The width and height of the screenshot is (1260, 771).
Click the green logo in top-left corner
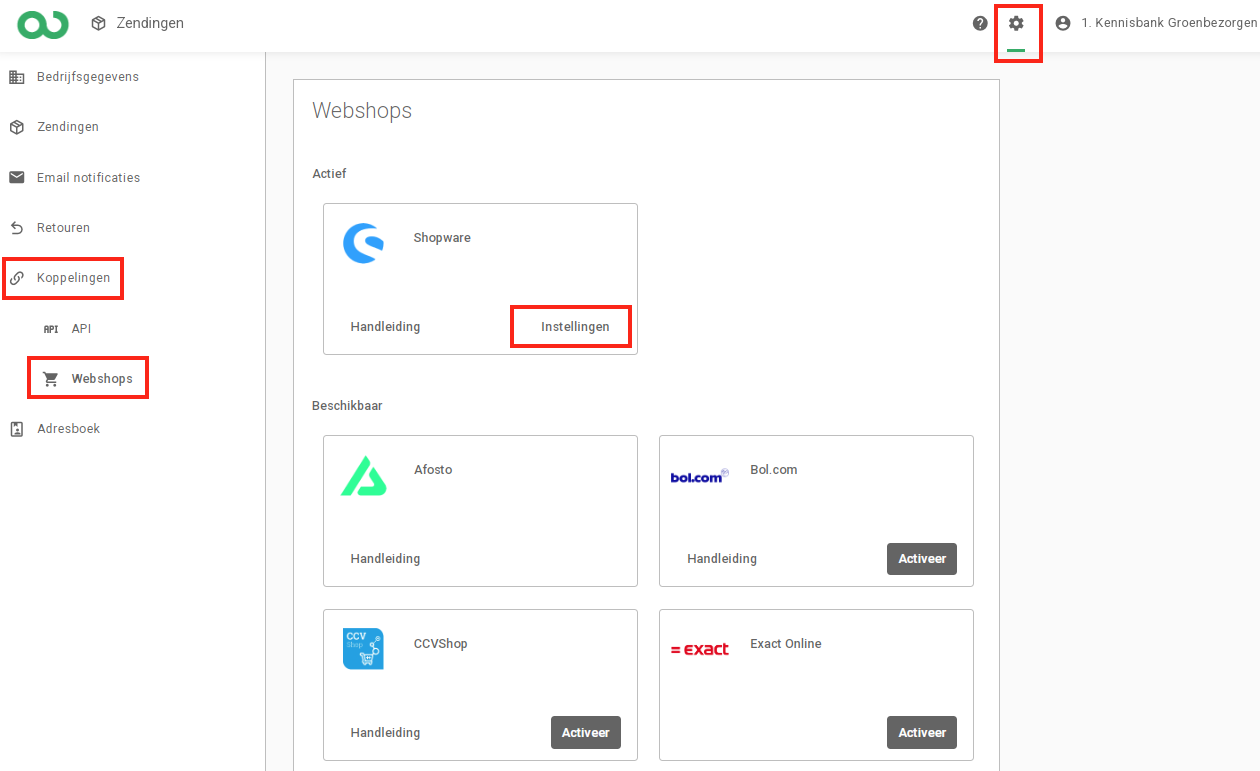[x=43, y=24]
